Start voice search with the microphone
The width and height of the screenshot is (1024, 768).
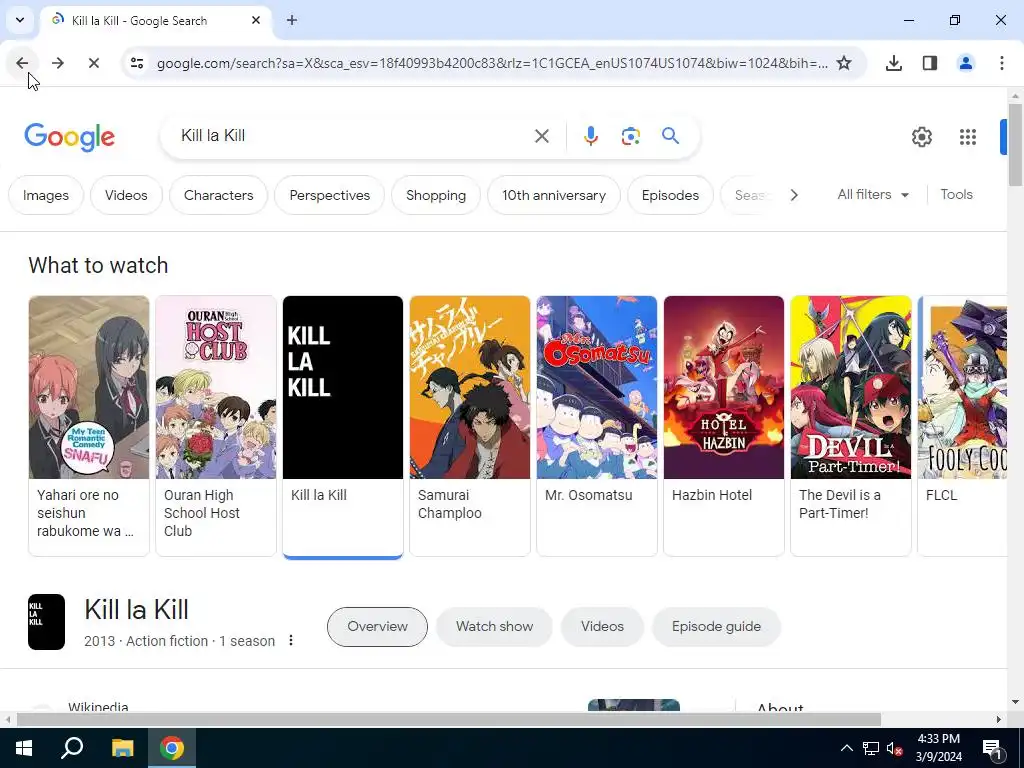pyautogui.click(x=590, y=136)
